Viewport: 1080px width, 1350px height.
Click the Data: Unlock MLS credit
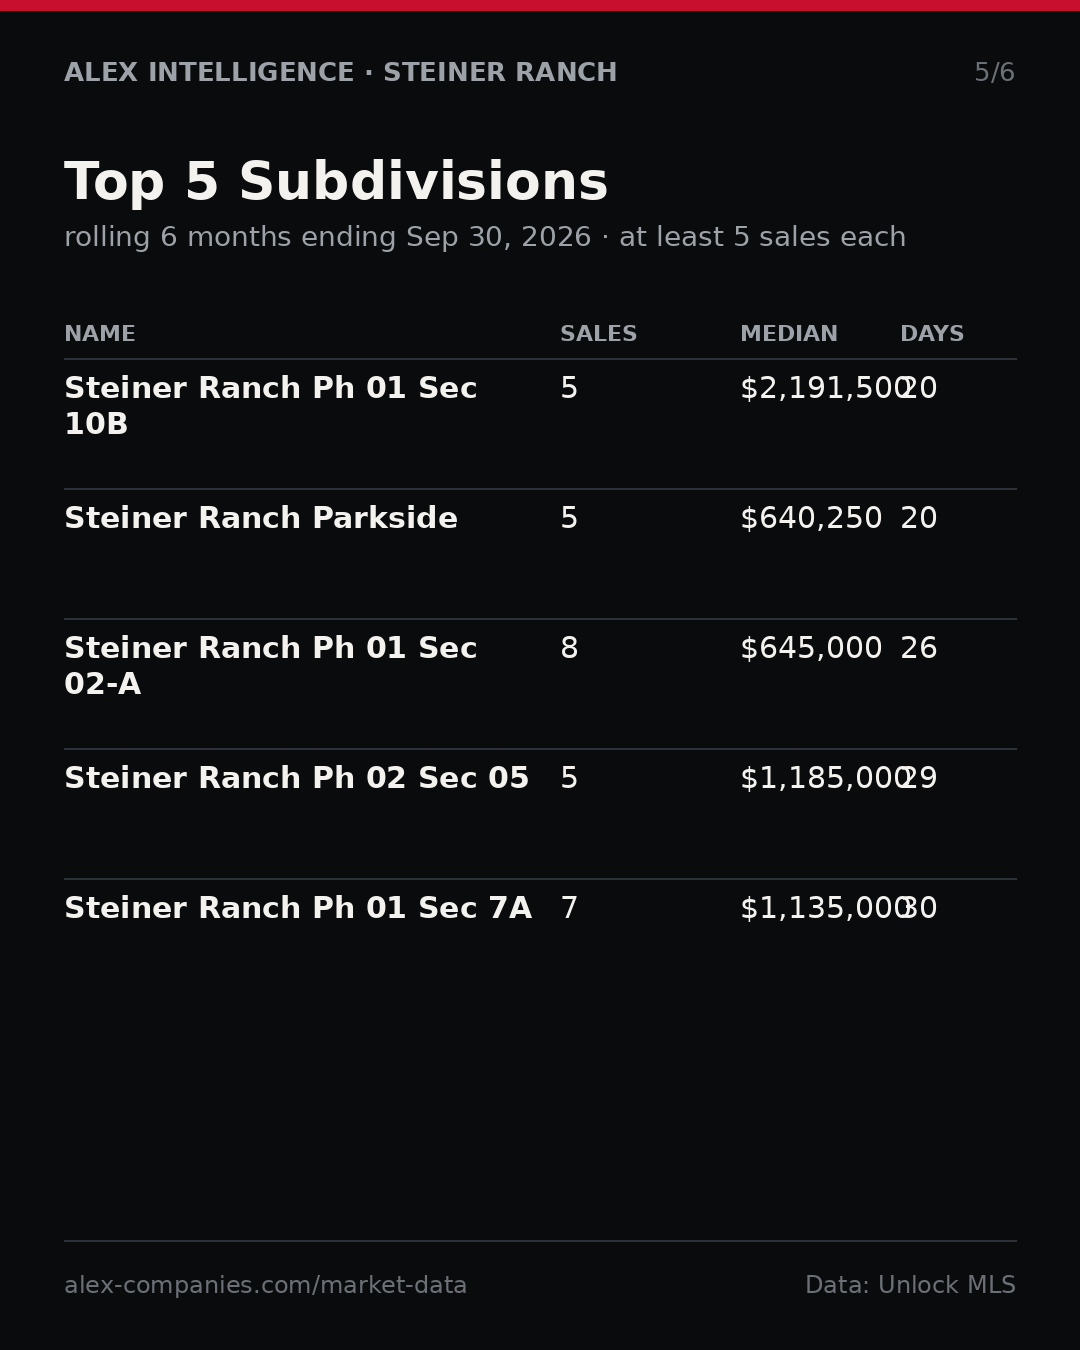tap(910, 1286)
